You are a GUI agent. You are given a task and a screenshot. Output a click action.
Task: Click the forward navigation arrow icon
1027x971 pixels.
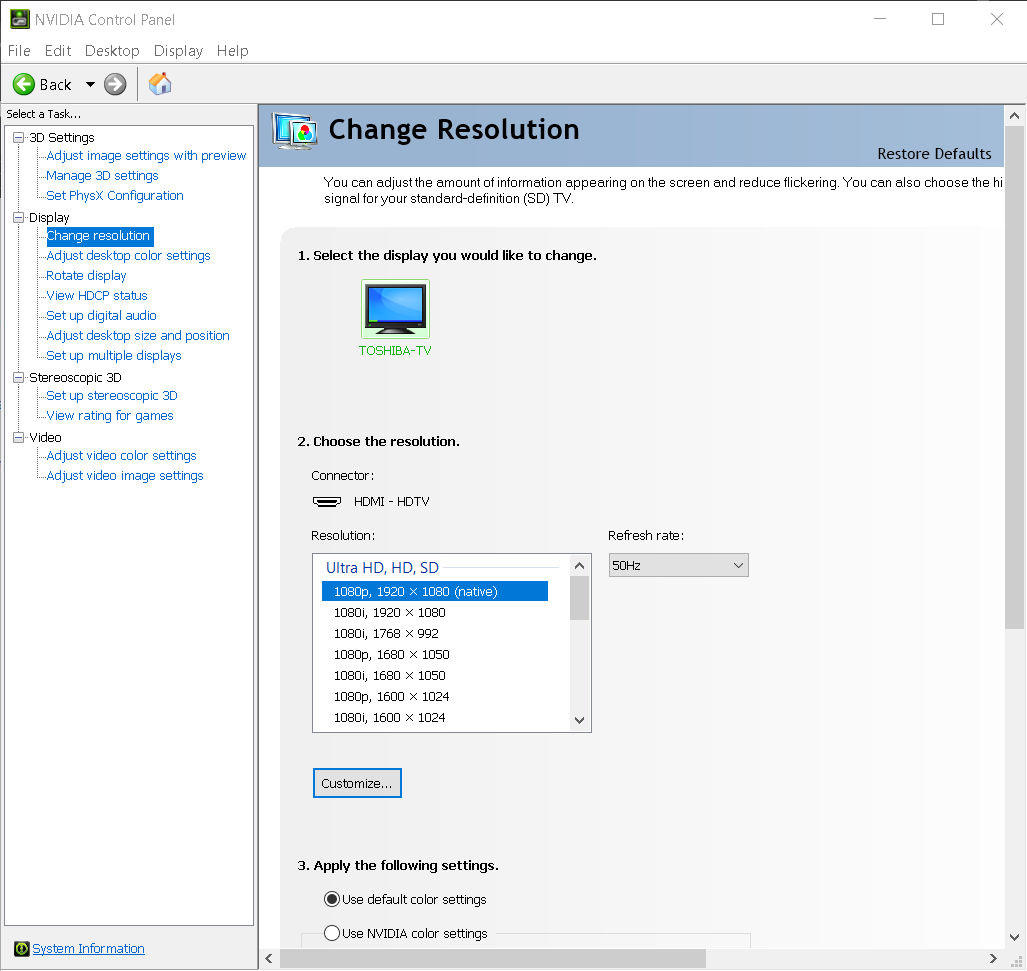[x=114, y=84]
